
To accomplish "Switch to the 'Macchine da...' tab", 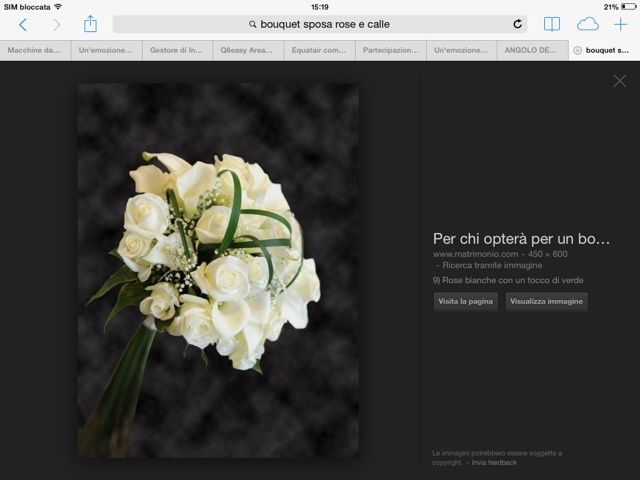I will 34,50.
